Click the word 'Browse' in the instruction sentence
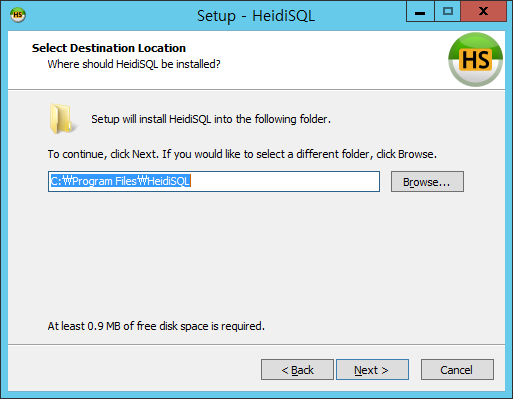Screen dimensions: 513x399 (416, 154)
